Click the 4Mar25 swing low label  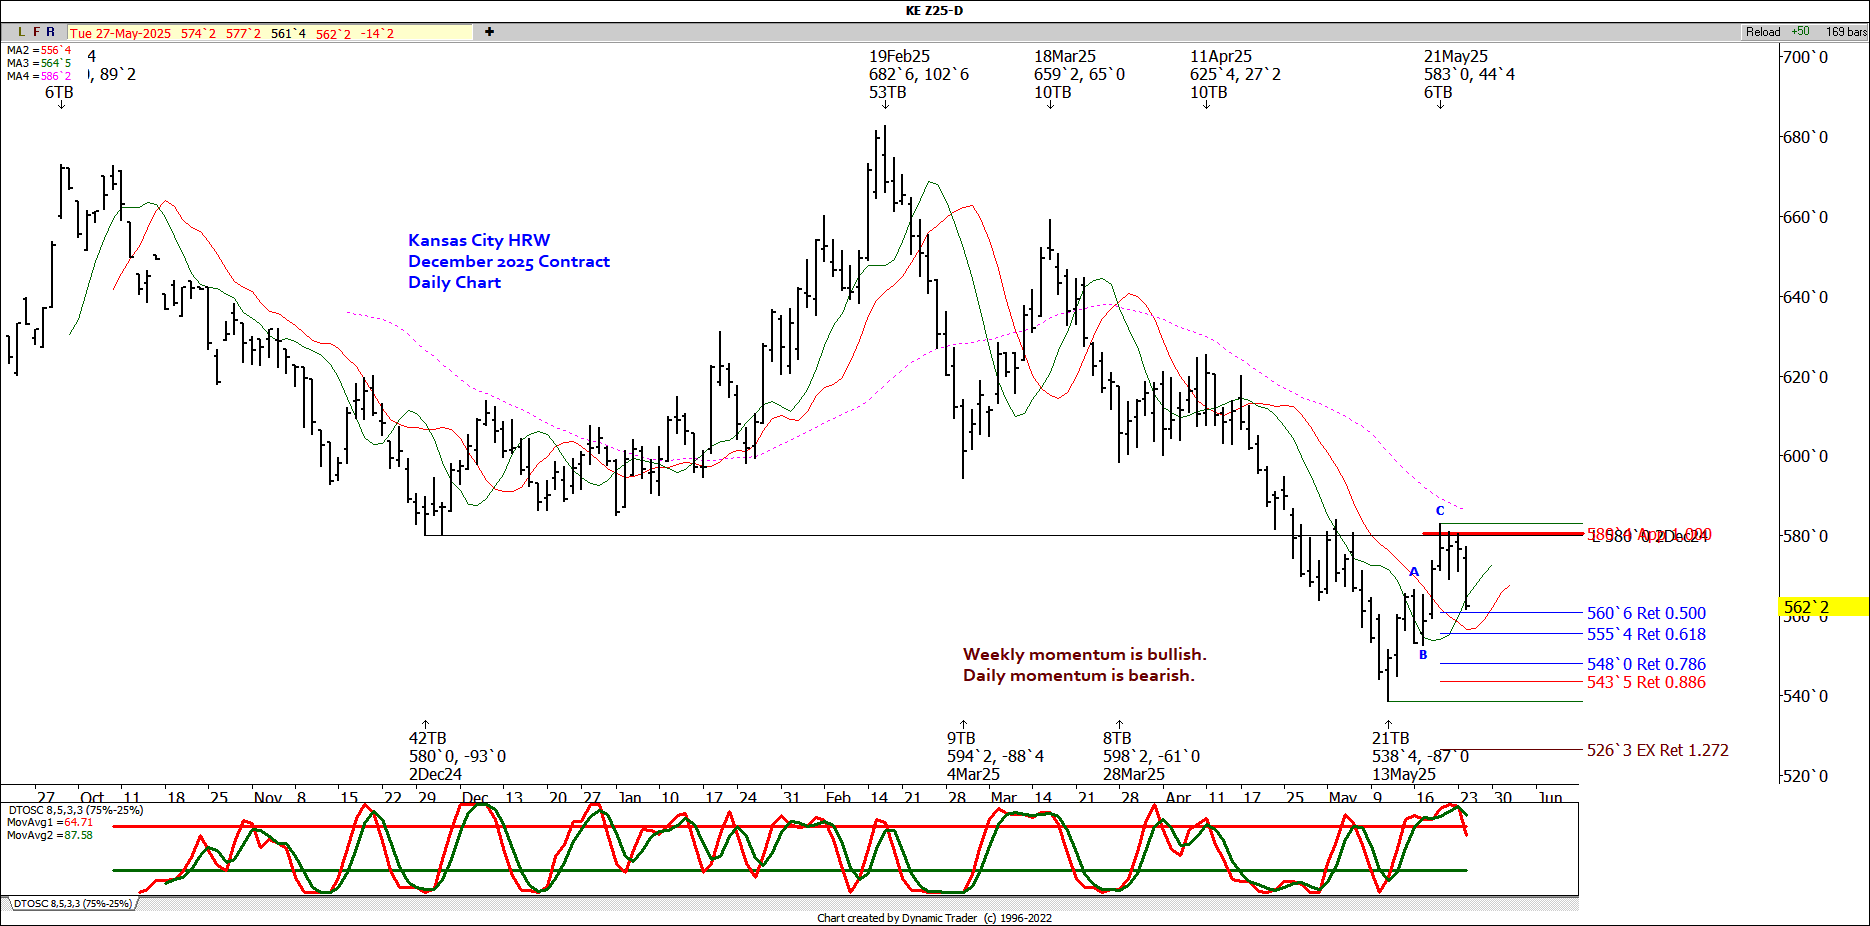(x=973, y=774)
